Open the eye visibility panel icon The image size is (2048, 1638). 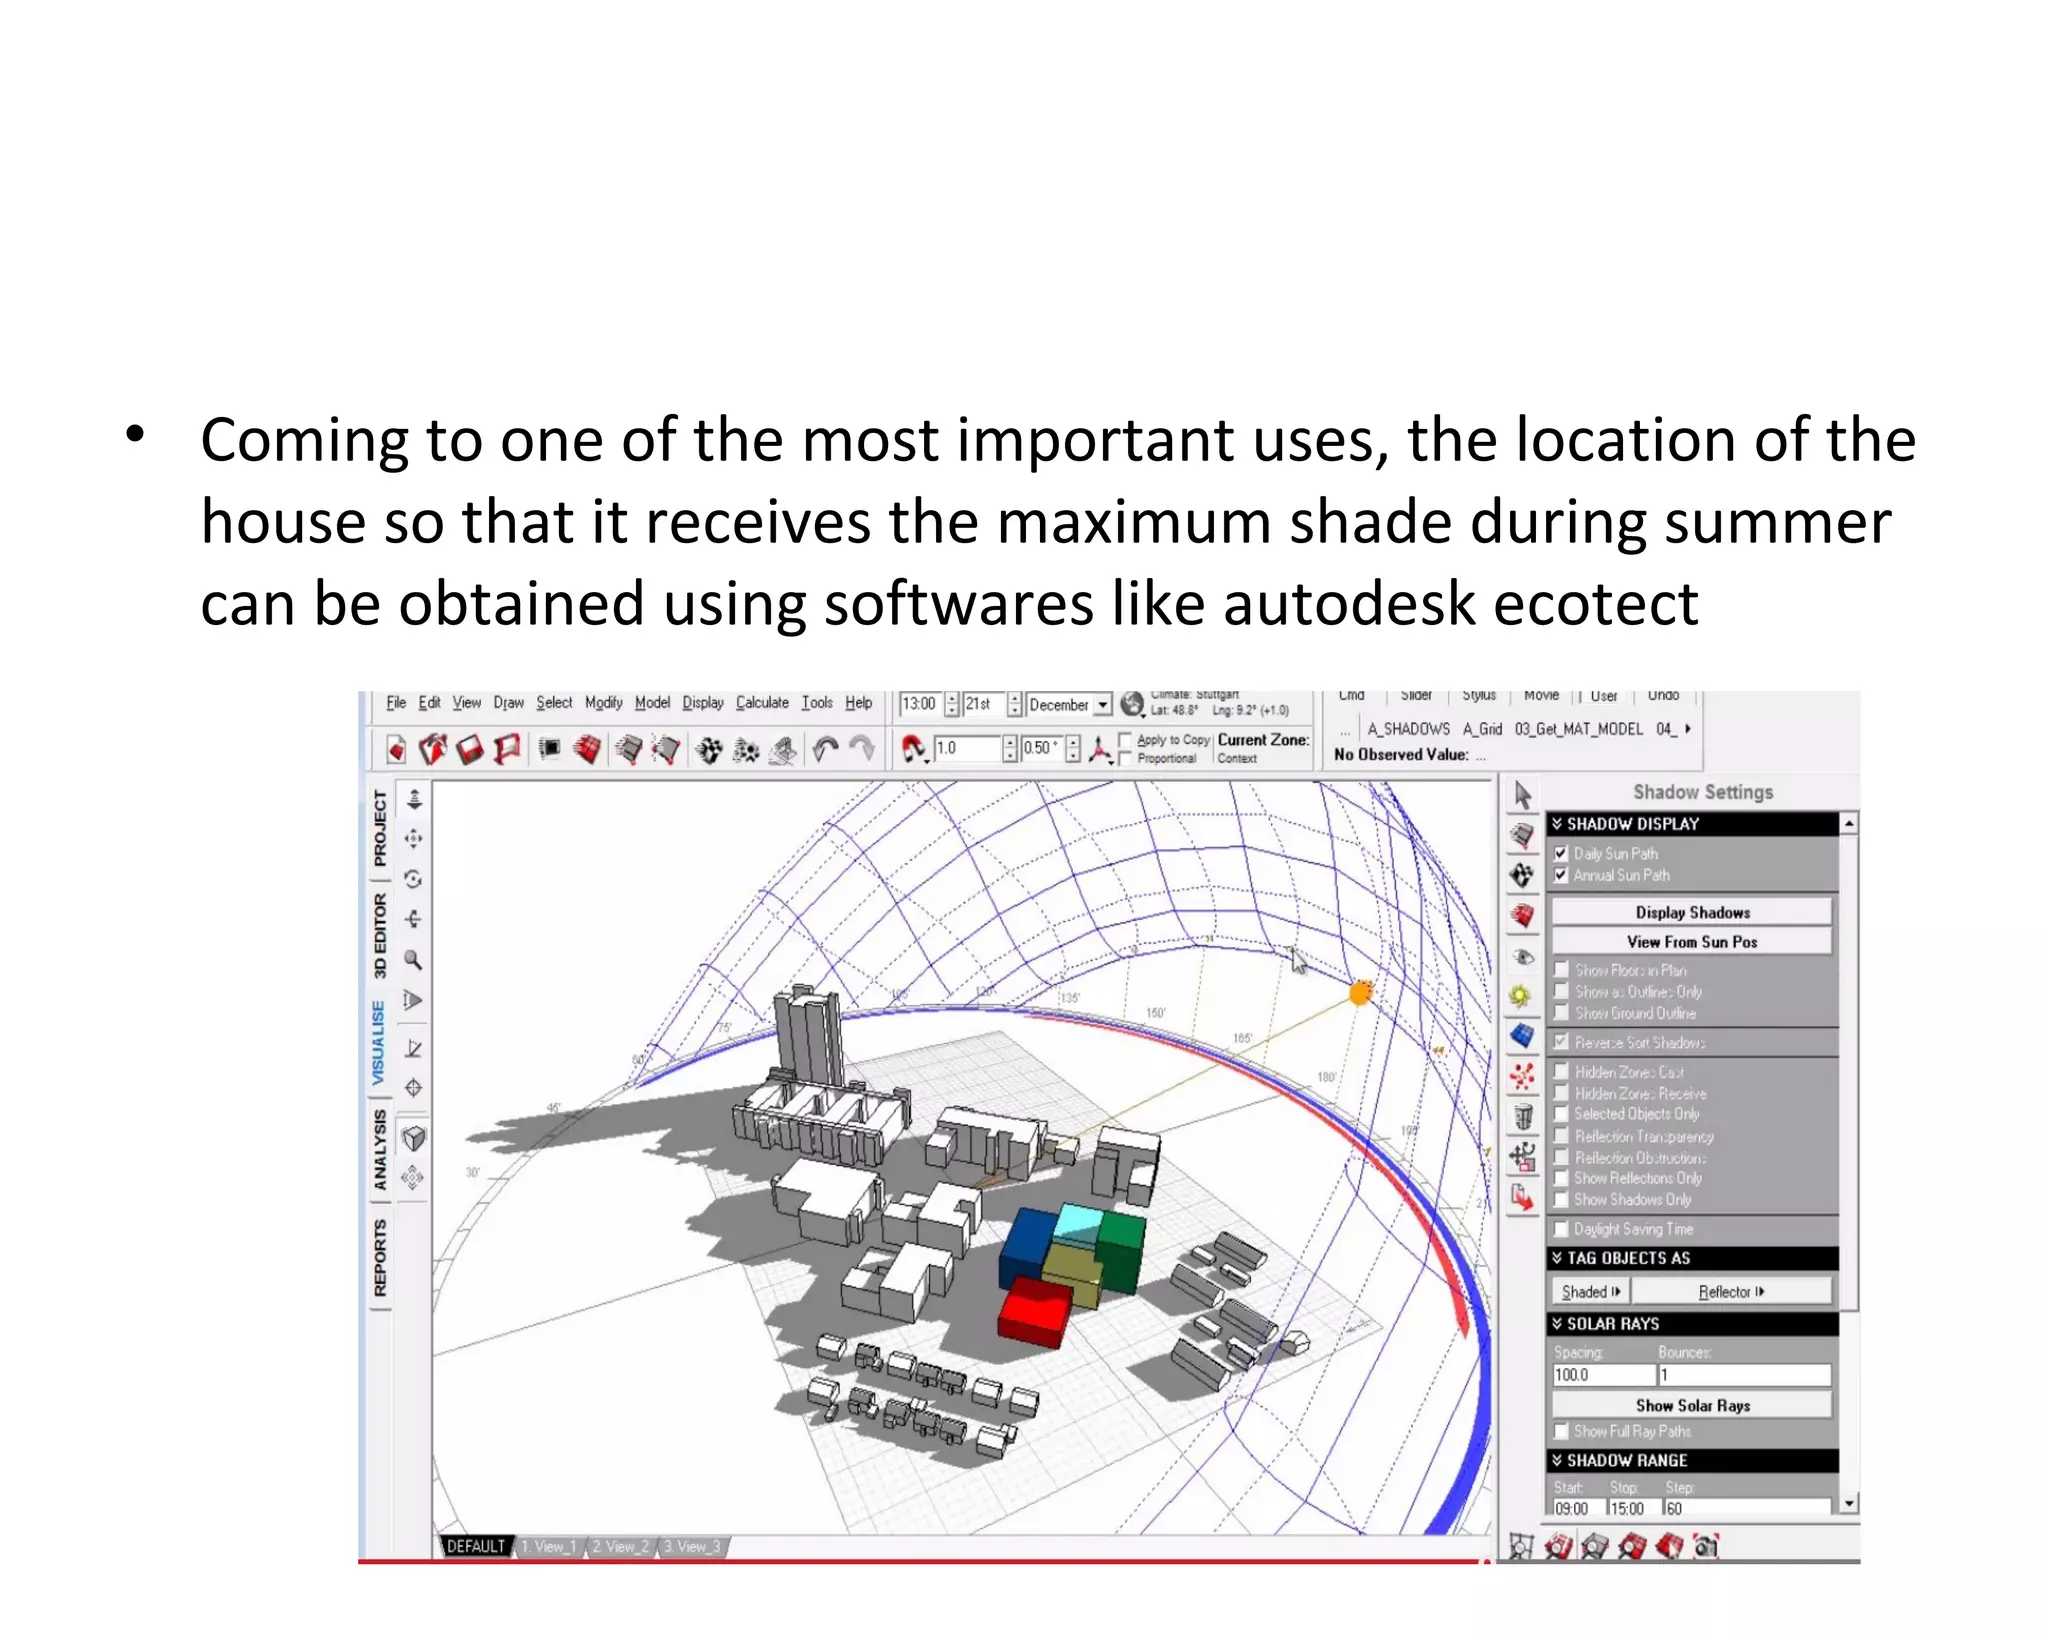point(1522,957)
